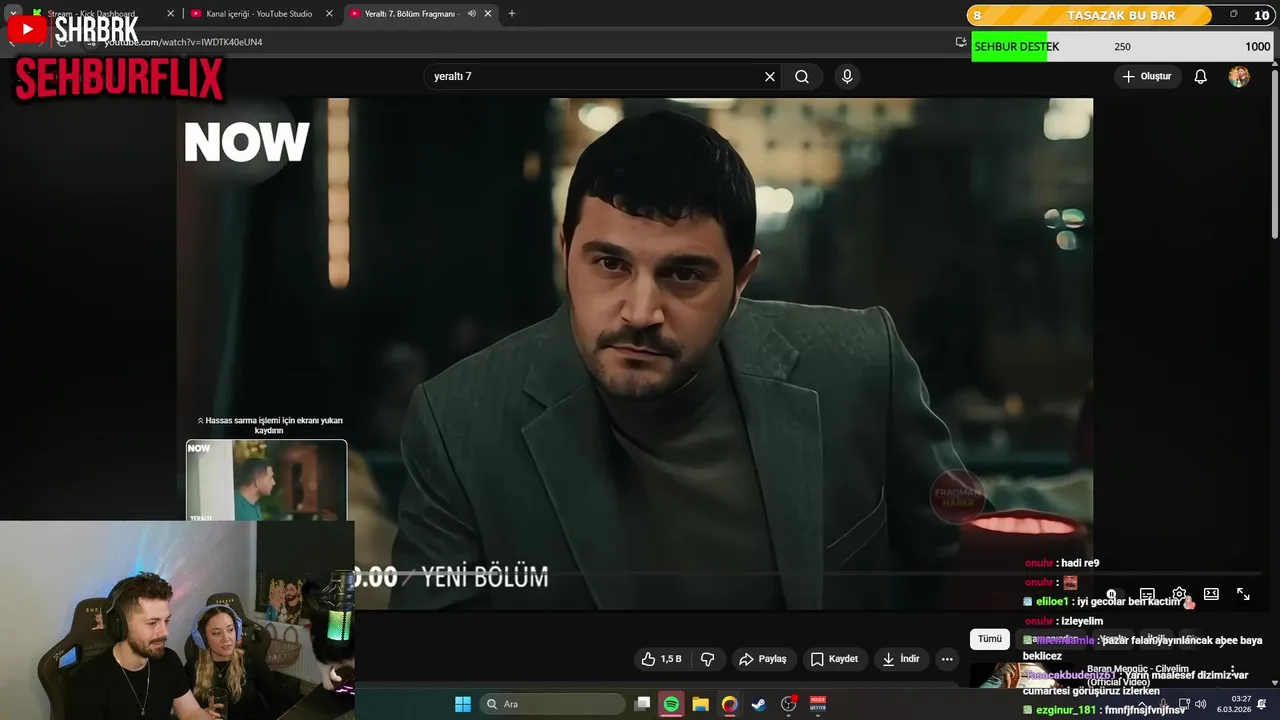Click the cast/install icon beside address bar
The width and height of the screenshot is (1280, 720).
coord(961,42)
